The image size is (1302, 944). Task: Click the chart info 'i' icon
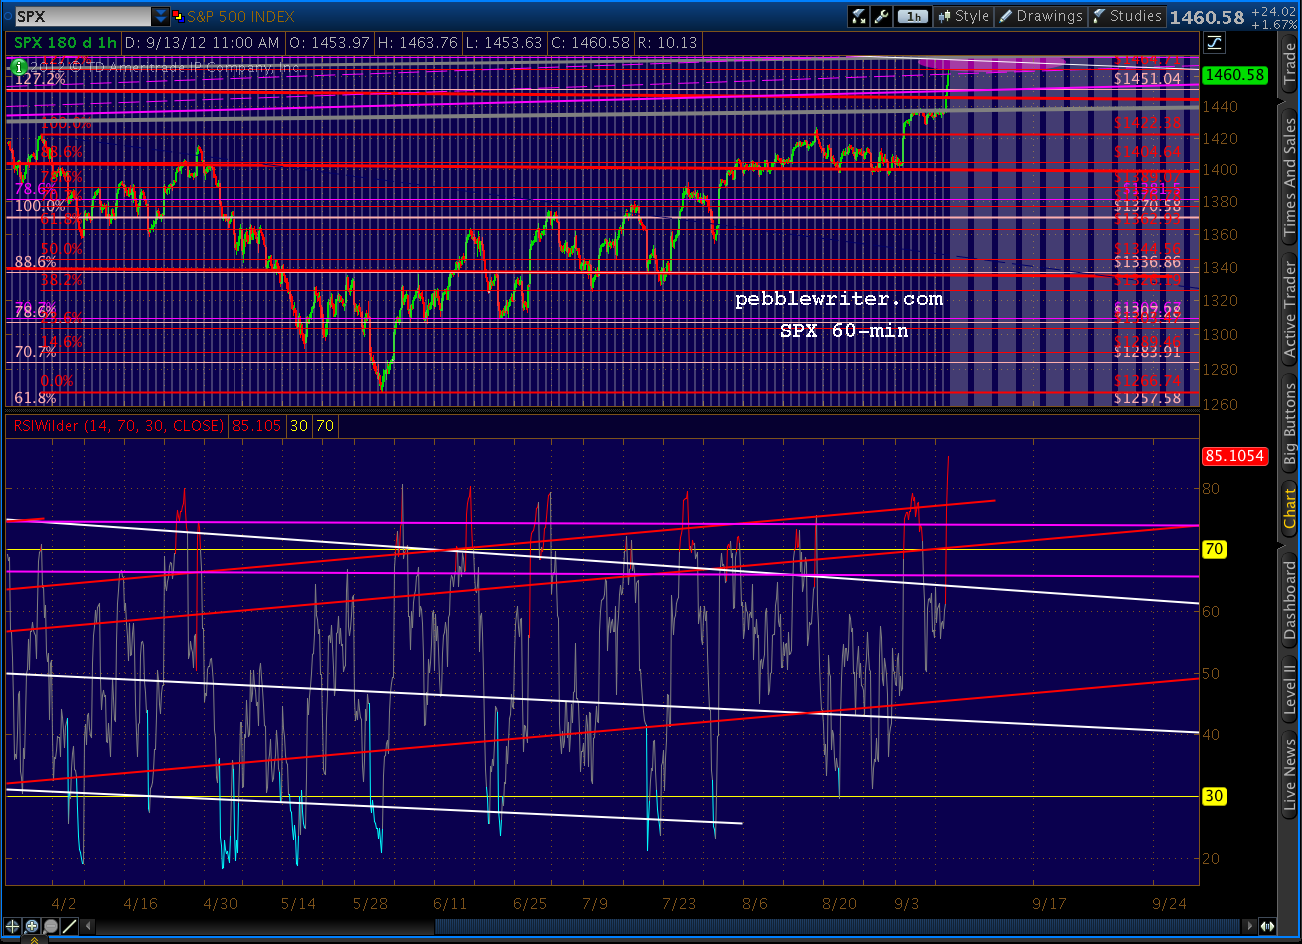[19, 67]
